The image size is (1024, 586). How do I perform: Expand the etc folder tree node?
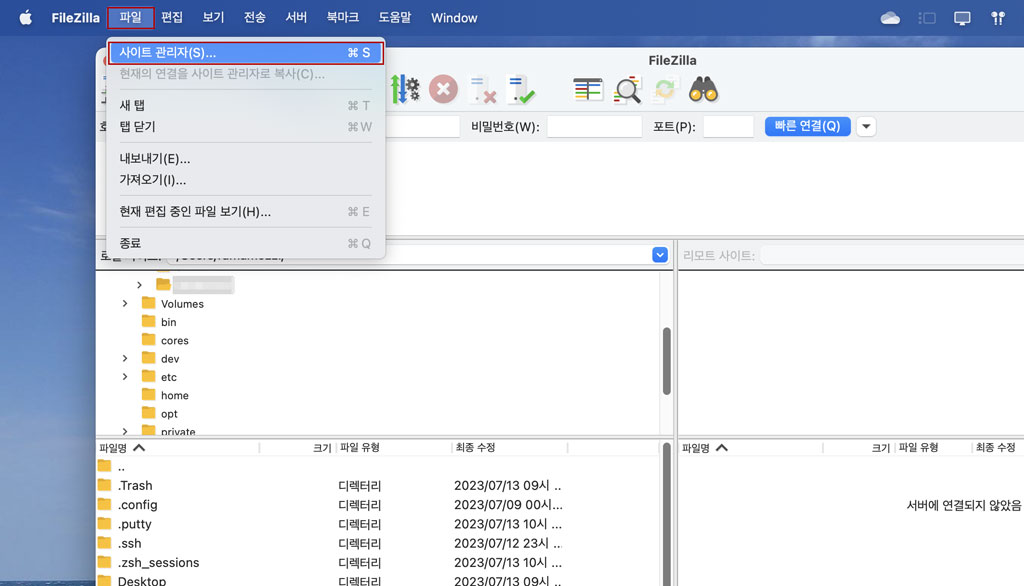[x=125, y=377]
